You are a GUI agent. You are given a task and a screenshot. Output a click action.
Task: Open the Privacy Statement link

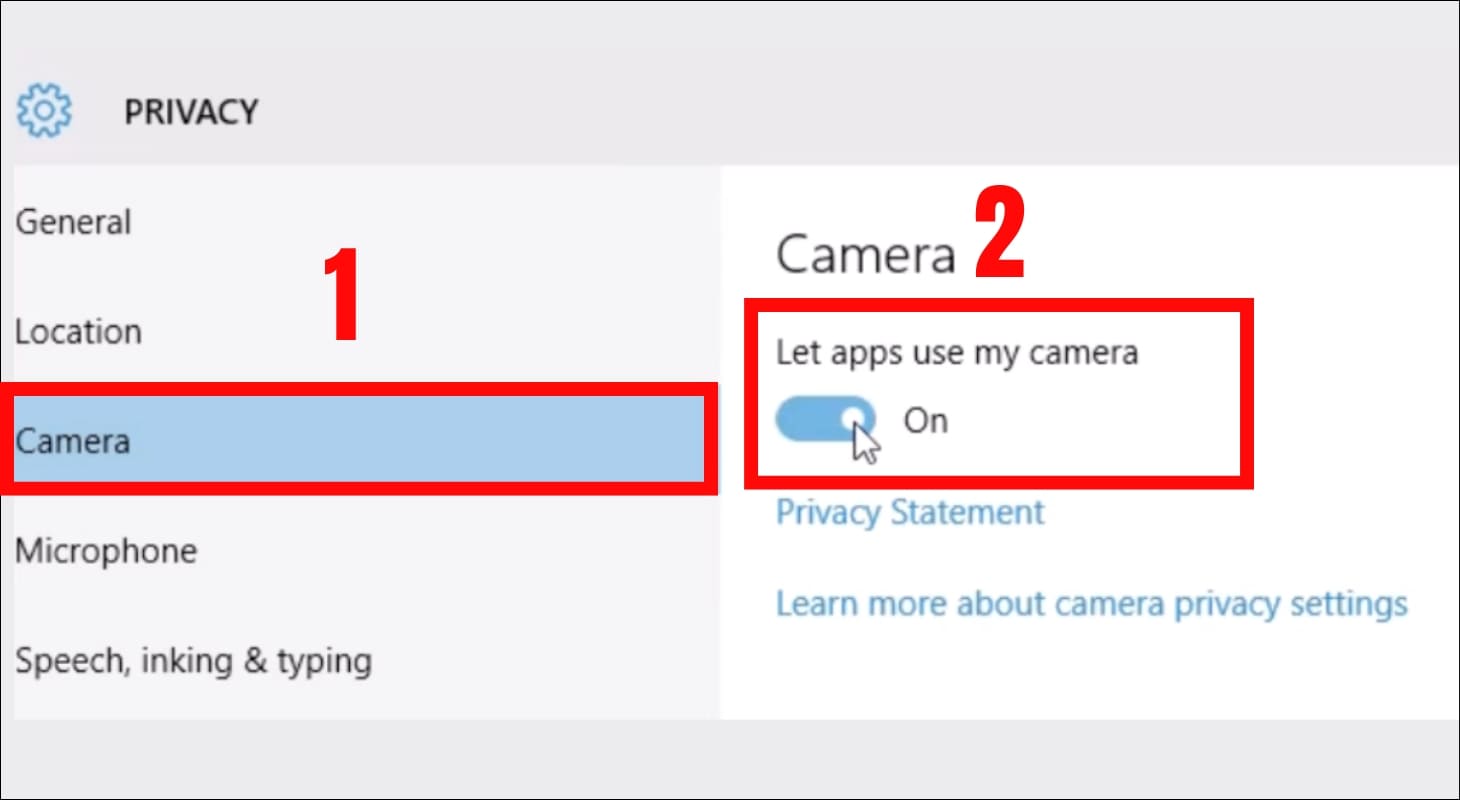(x=910, y=512)
